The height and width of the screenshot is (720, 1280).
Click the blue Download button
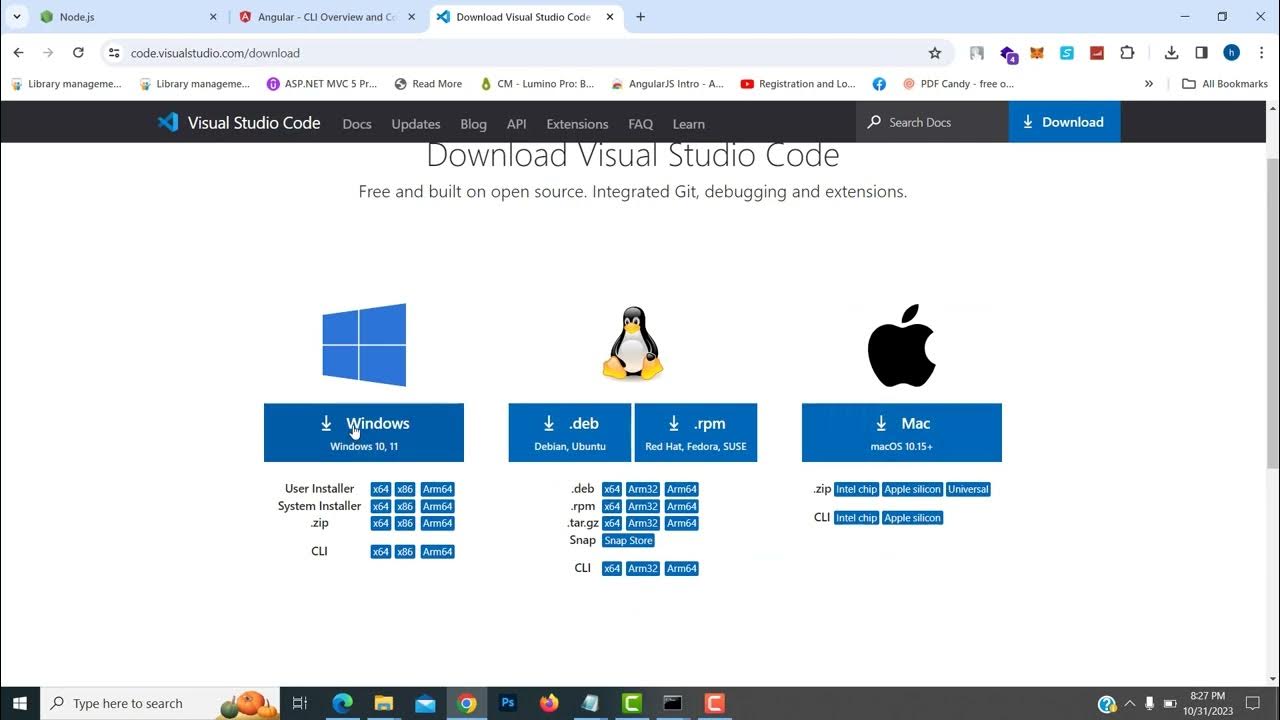click(1064, 121)
